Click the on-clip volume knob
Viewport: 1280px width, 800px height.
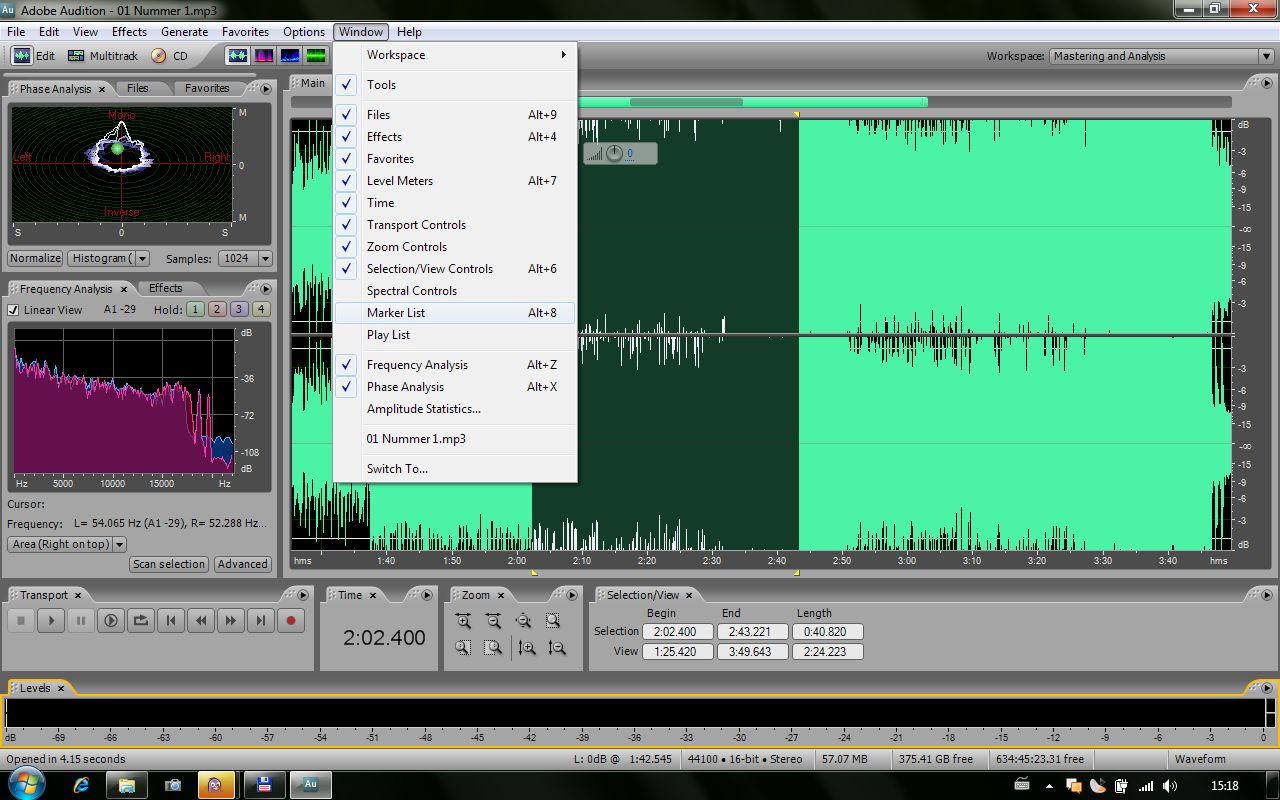tap(614, 154)
